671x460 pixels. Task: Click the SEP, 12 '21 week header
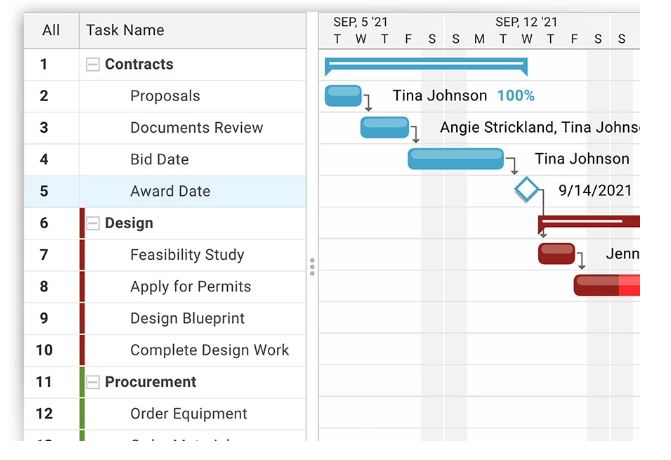526,22
